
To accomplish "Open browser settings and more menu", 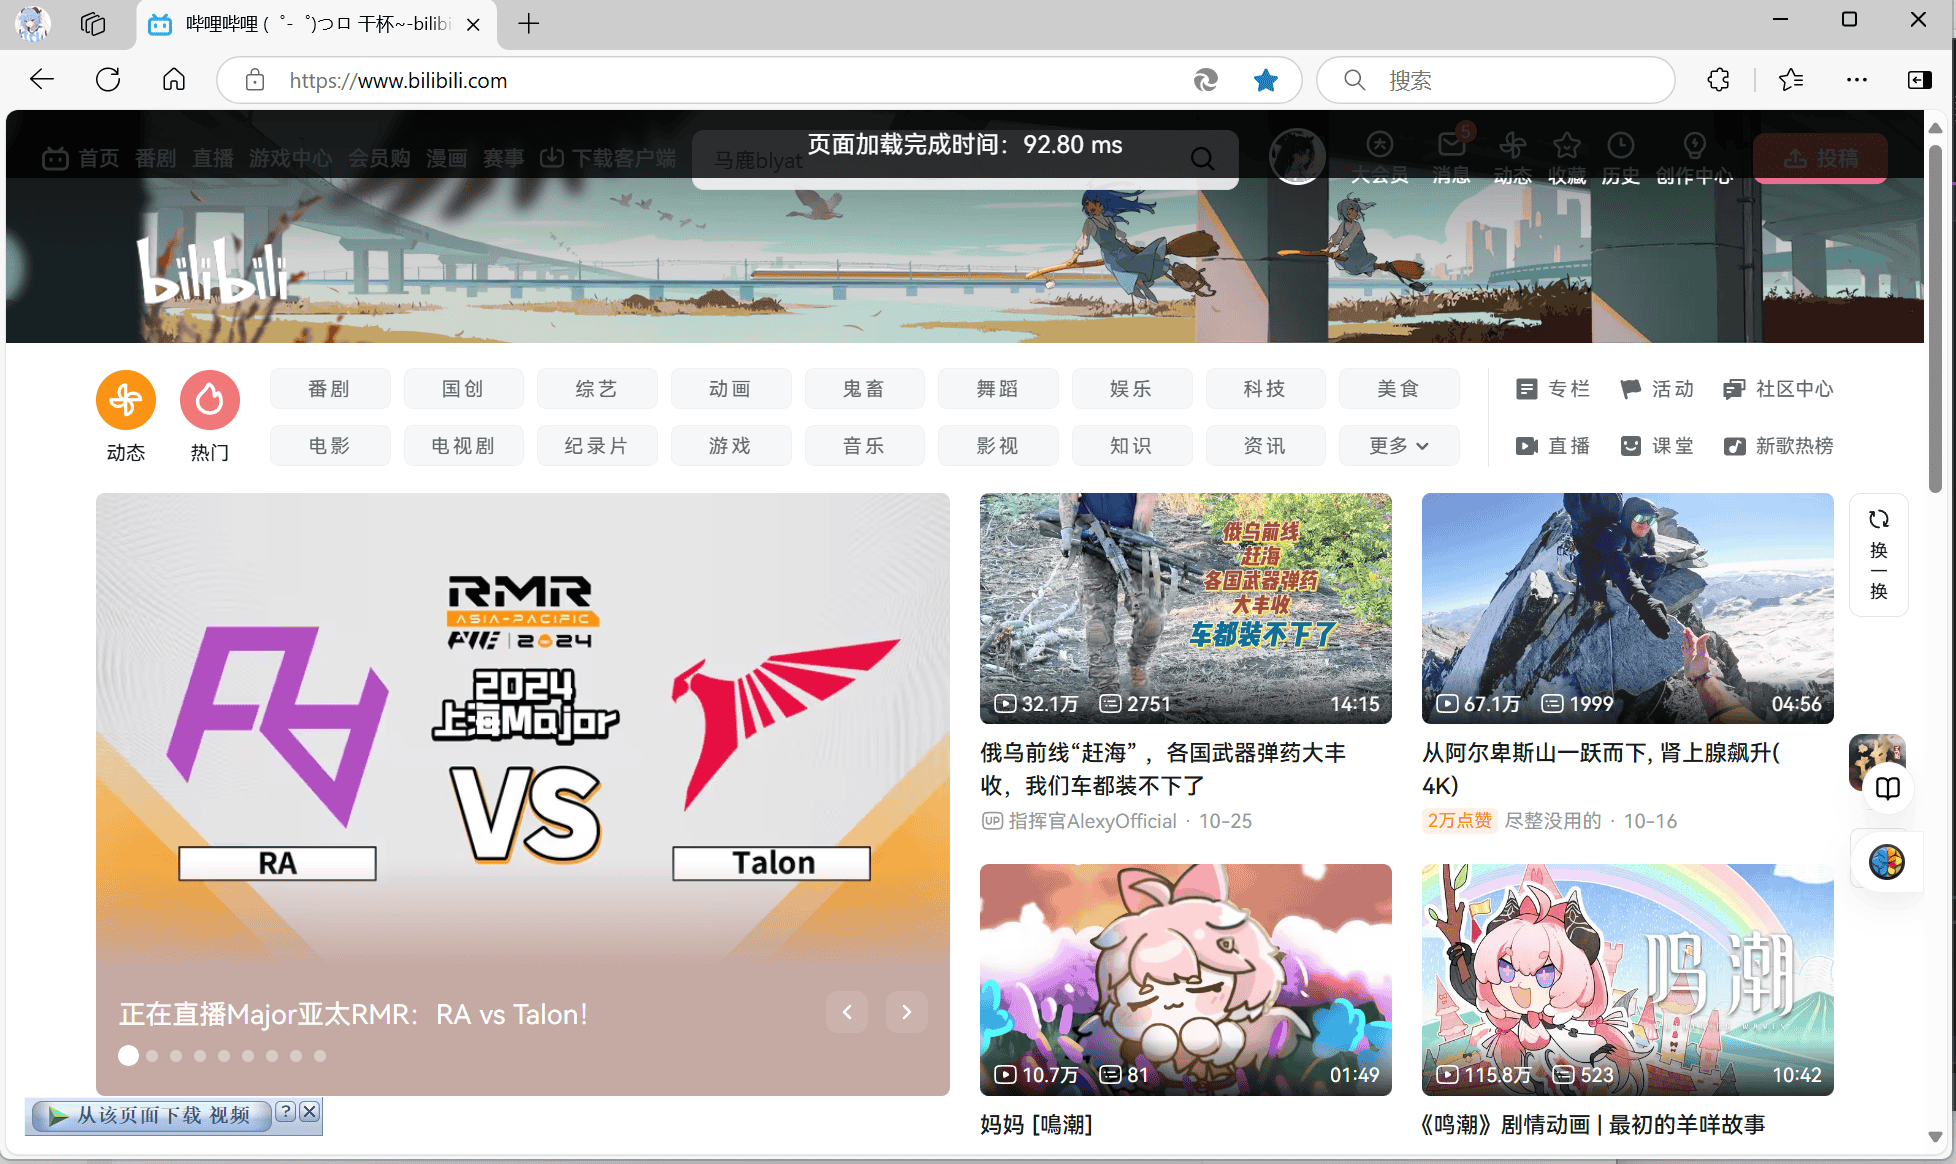I will (1857, 80).
